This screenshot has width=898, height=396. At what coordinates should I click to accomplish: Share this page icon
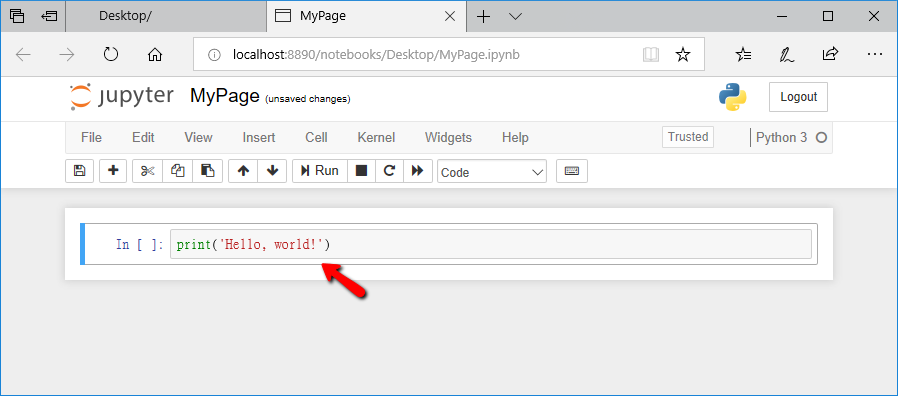[x=830, y=54]
